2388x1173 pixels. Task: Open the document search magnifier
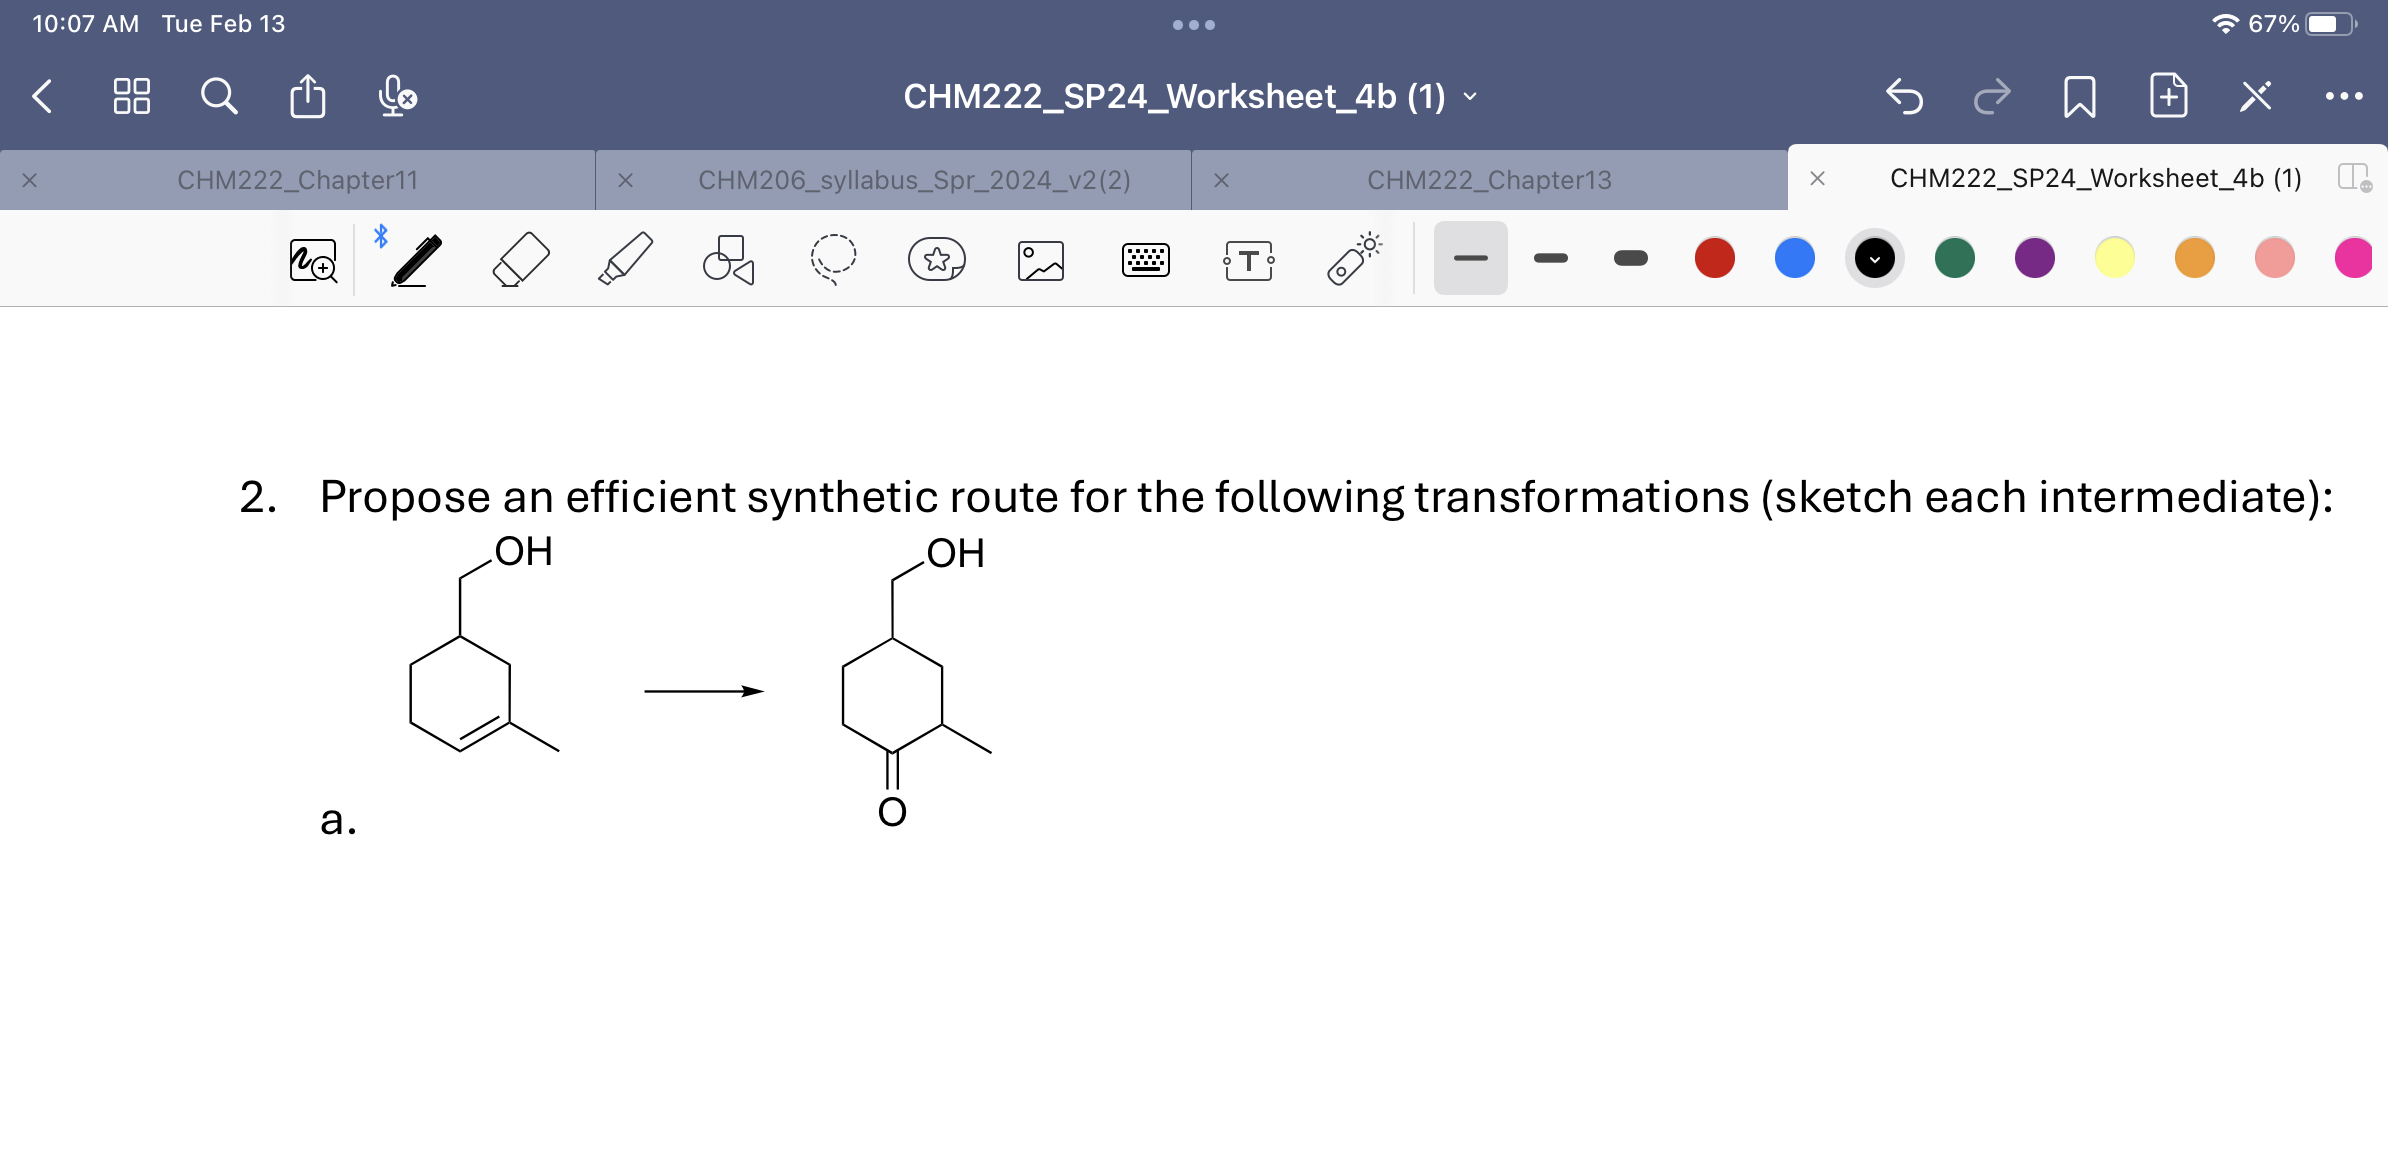coord(219,97)
